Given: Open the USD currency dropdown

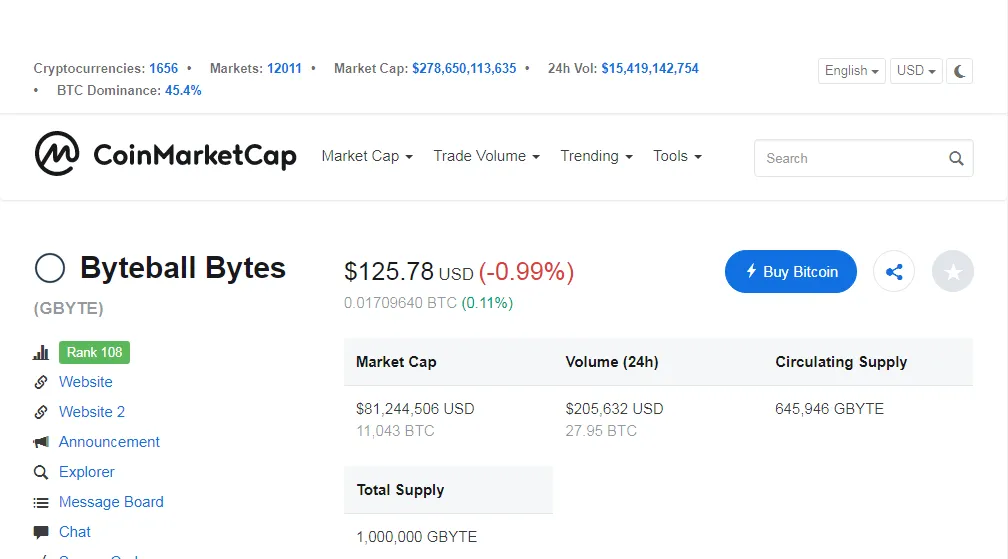Looking at the screenshot, I should 916,71.
